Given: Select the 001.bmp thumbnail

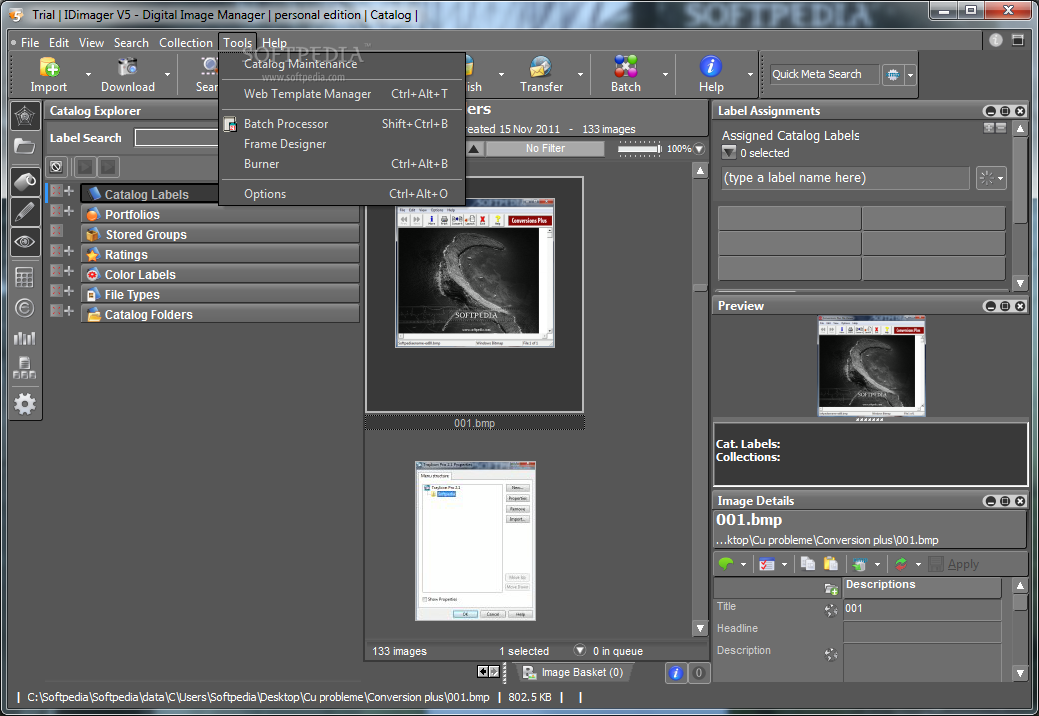Looking at the screenshot, I should pos(474,295).
